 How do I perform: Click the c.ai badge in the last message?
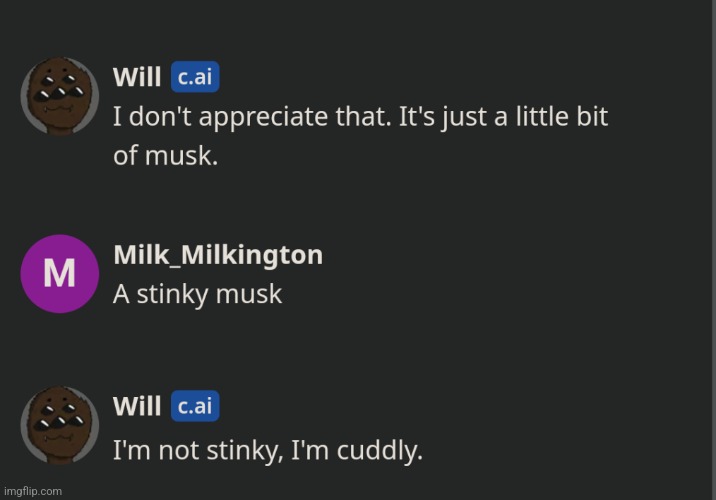pos(195,406)
